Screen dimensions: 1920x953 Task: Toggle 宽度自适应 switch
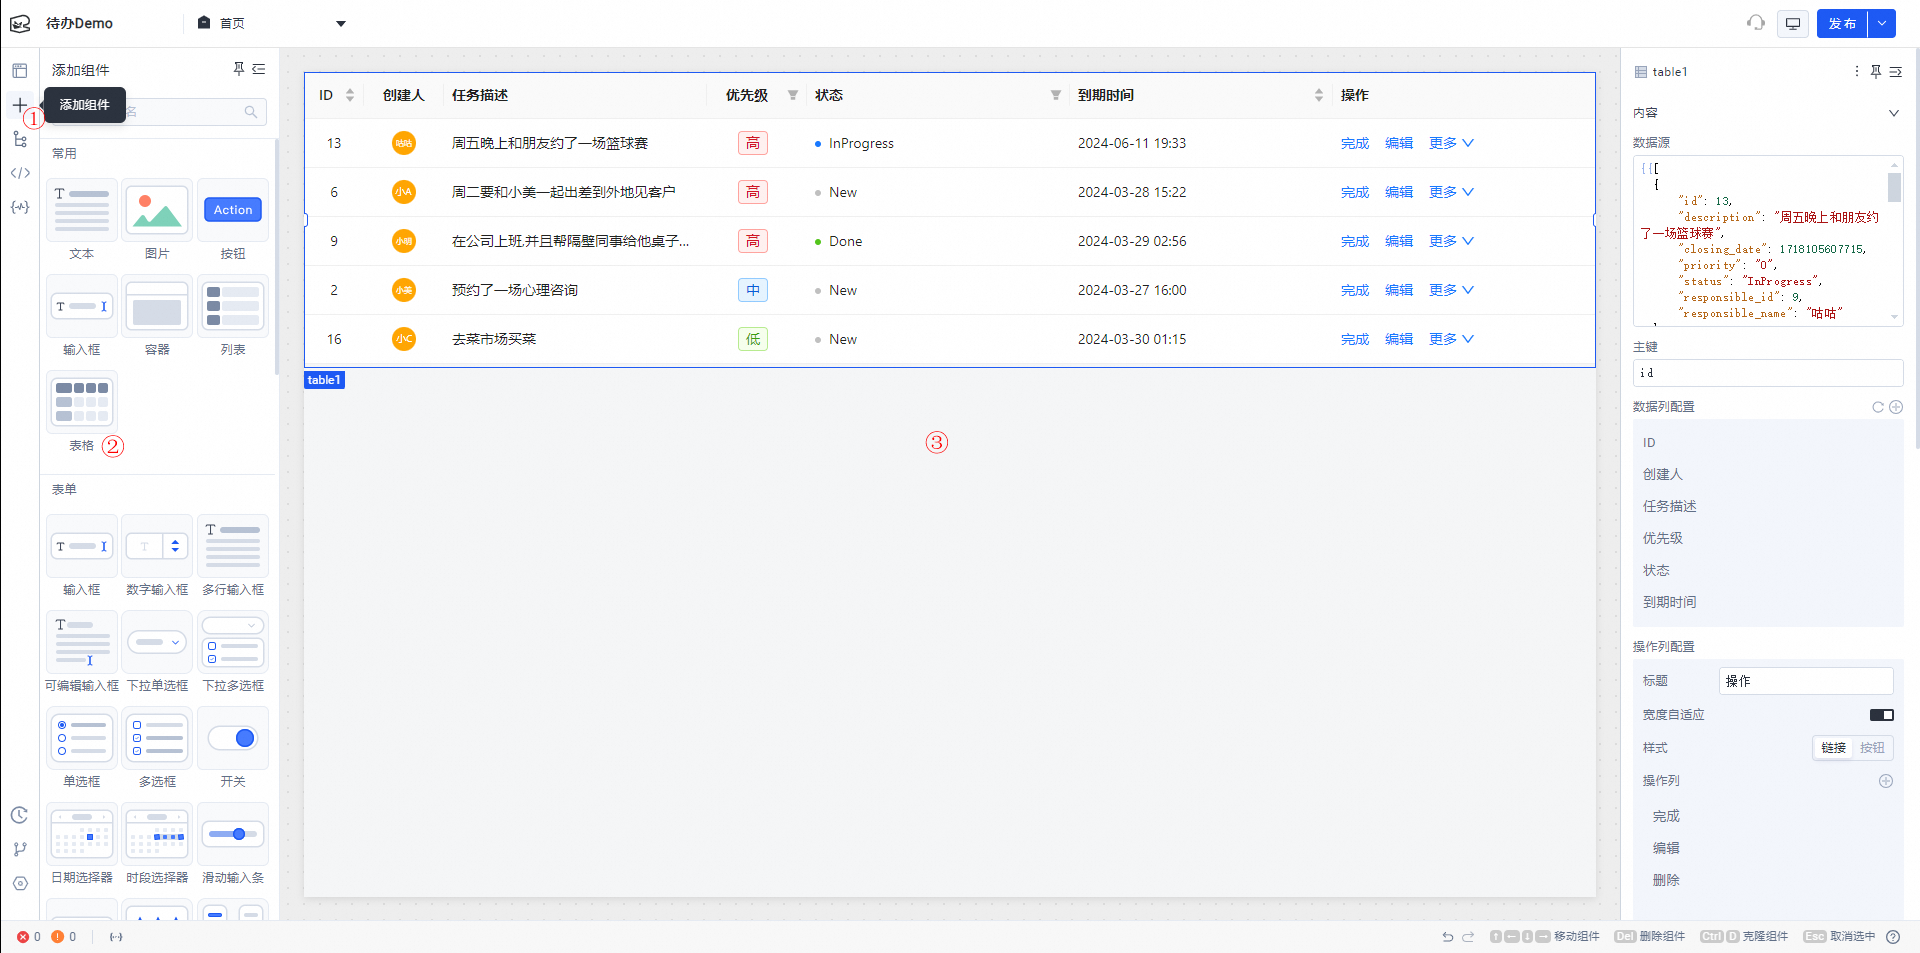tap(1881, 715)
